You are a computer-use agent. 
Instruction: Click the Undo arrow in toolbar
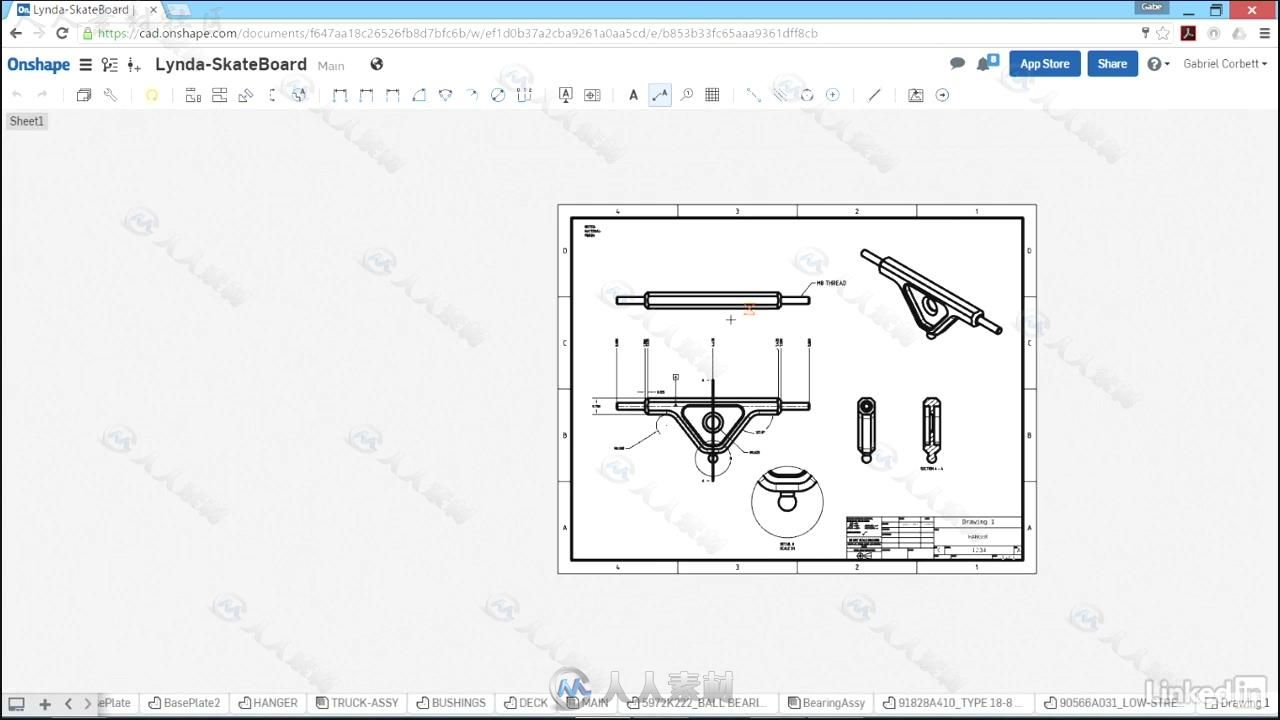tap(17, 95)
